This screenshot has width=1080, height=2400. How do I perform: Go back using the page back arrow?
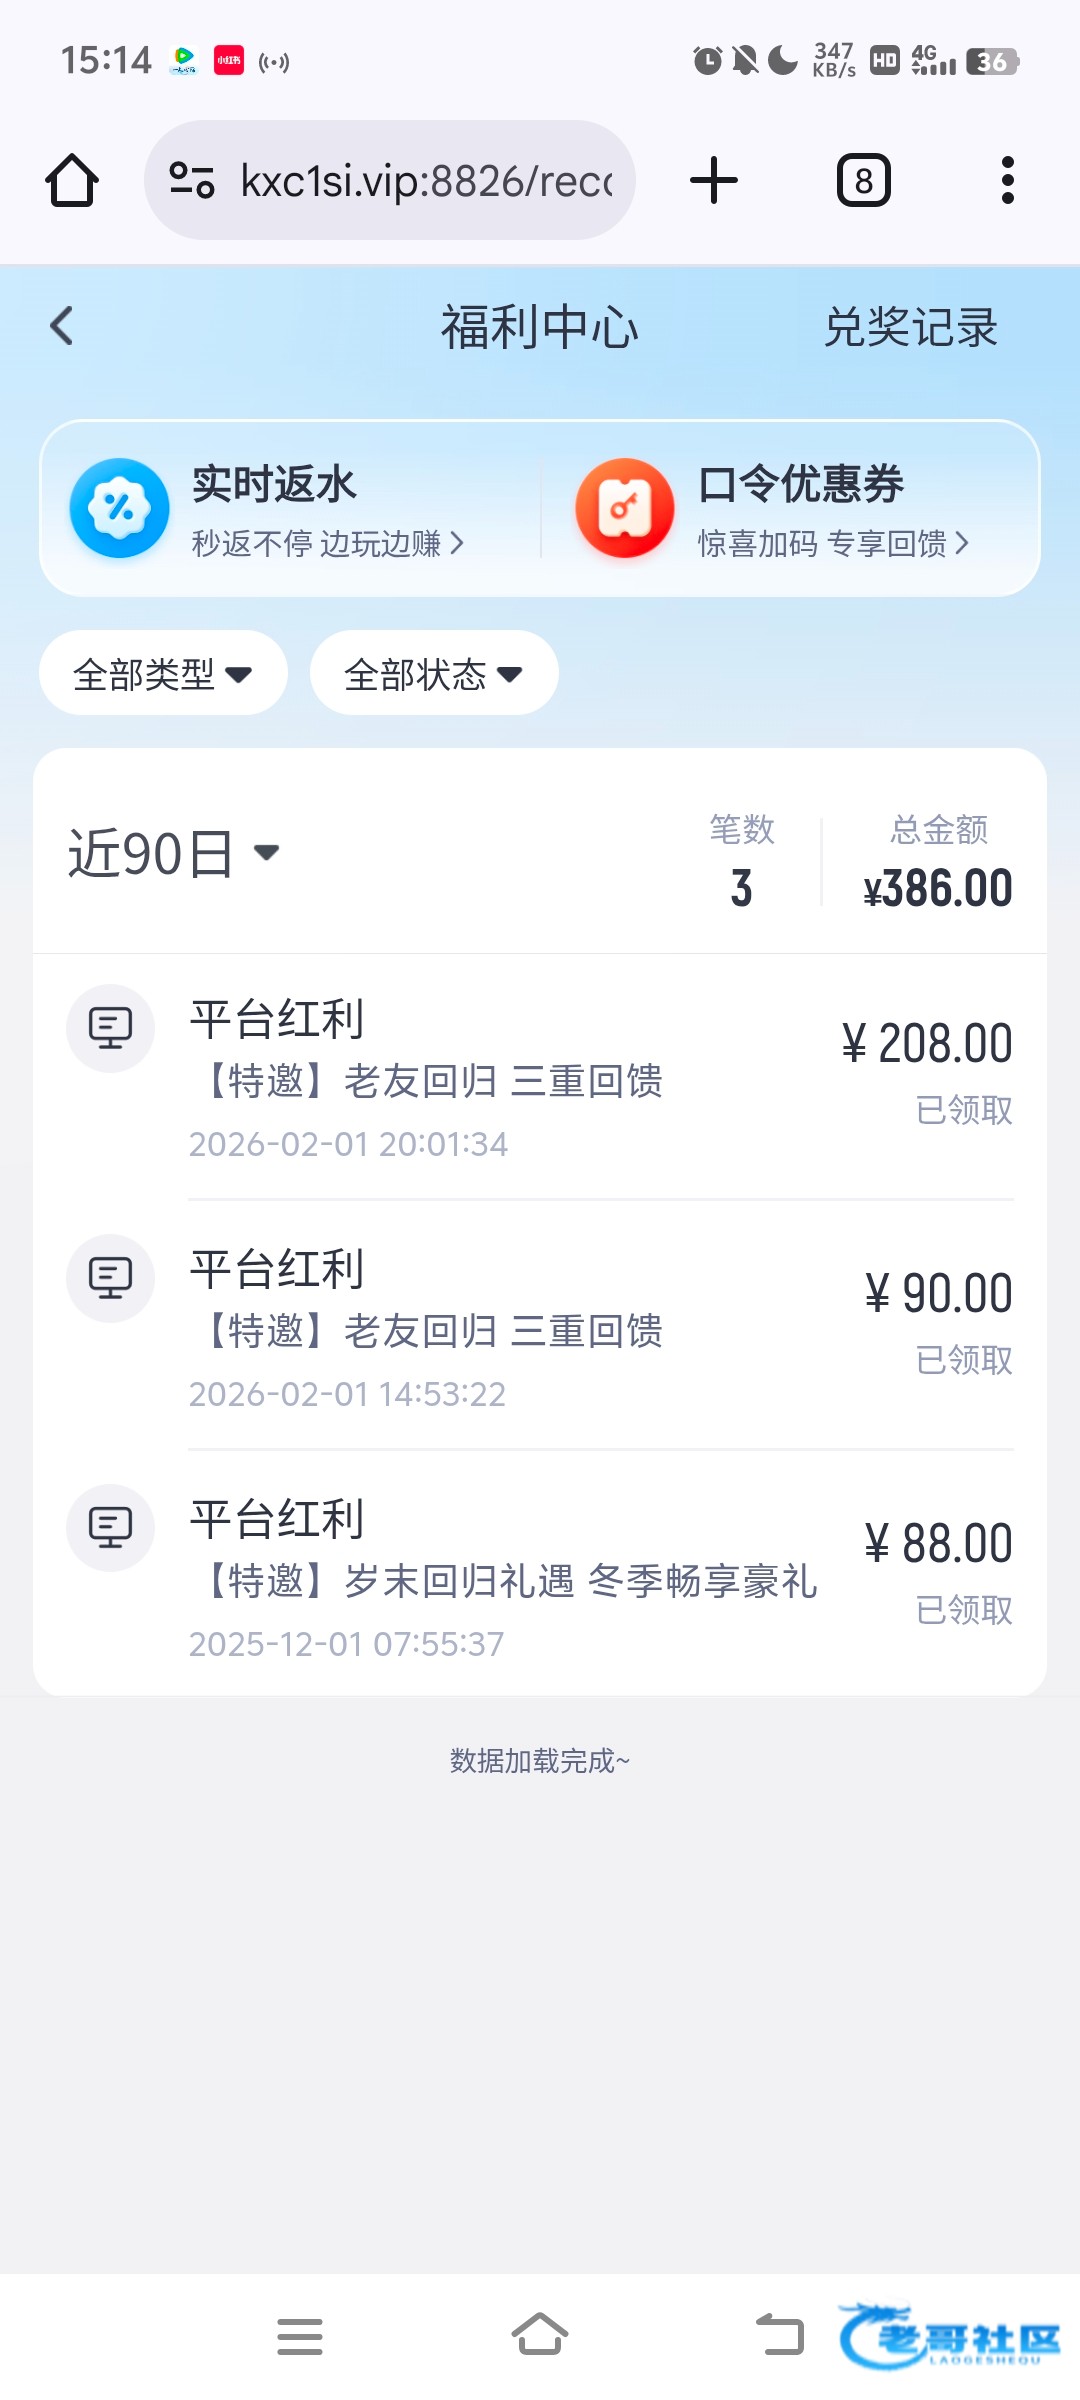tap(62, 326)
